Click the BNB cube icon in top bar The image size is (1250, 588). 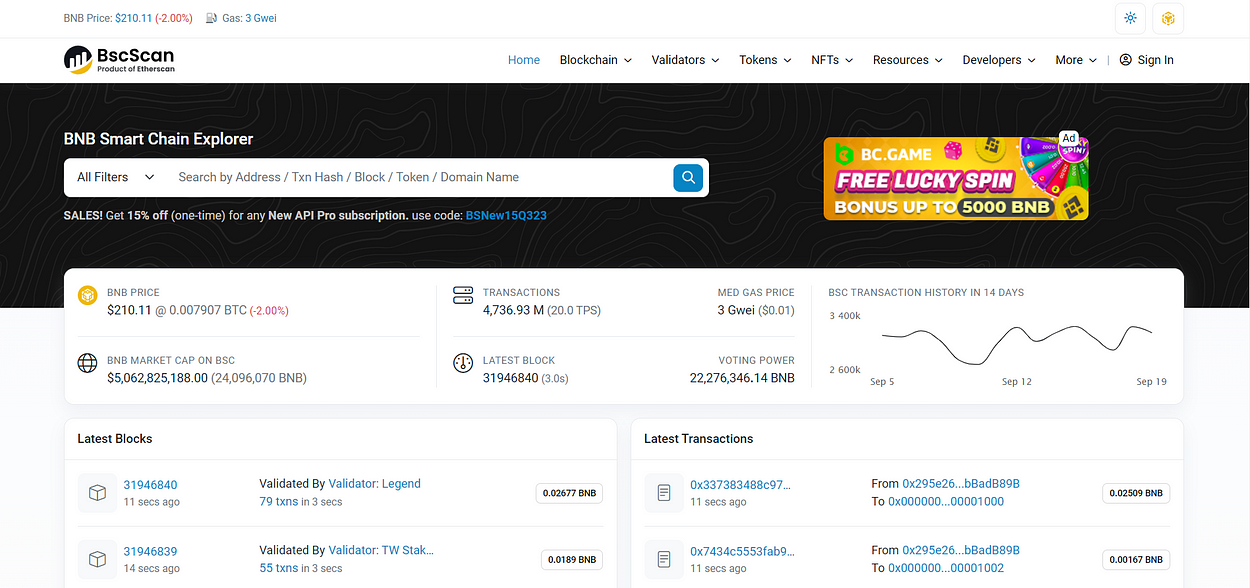click(1168, 18)
